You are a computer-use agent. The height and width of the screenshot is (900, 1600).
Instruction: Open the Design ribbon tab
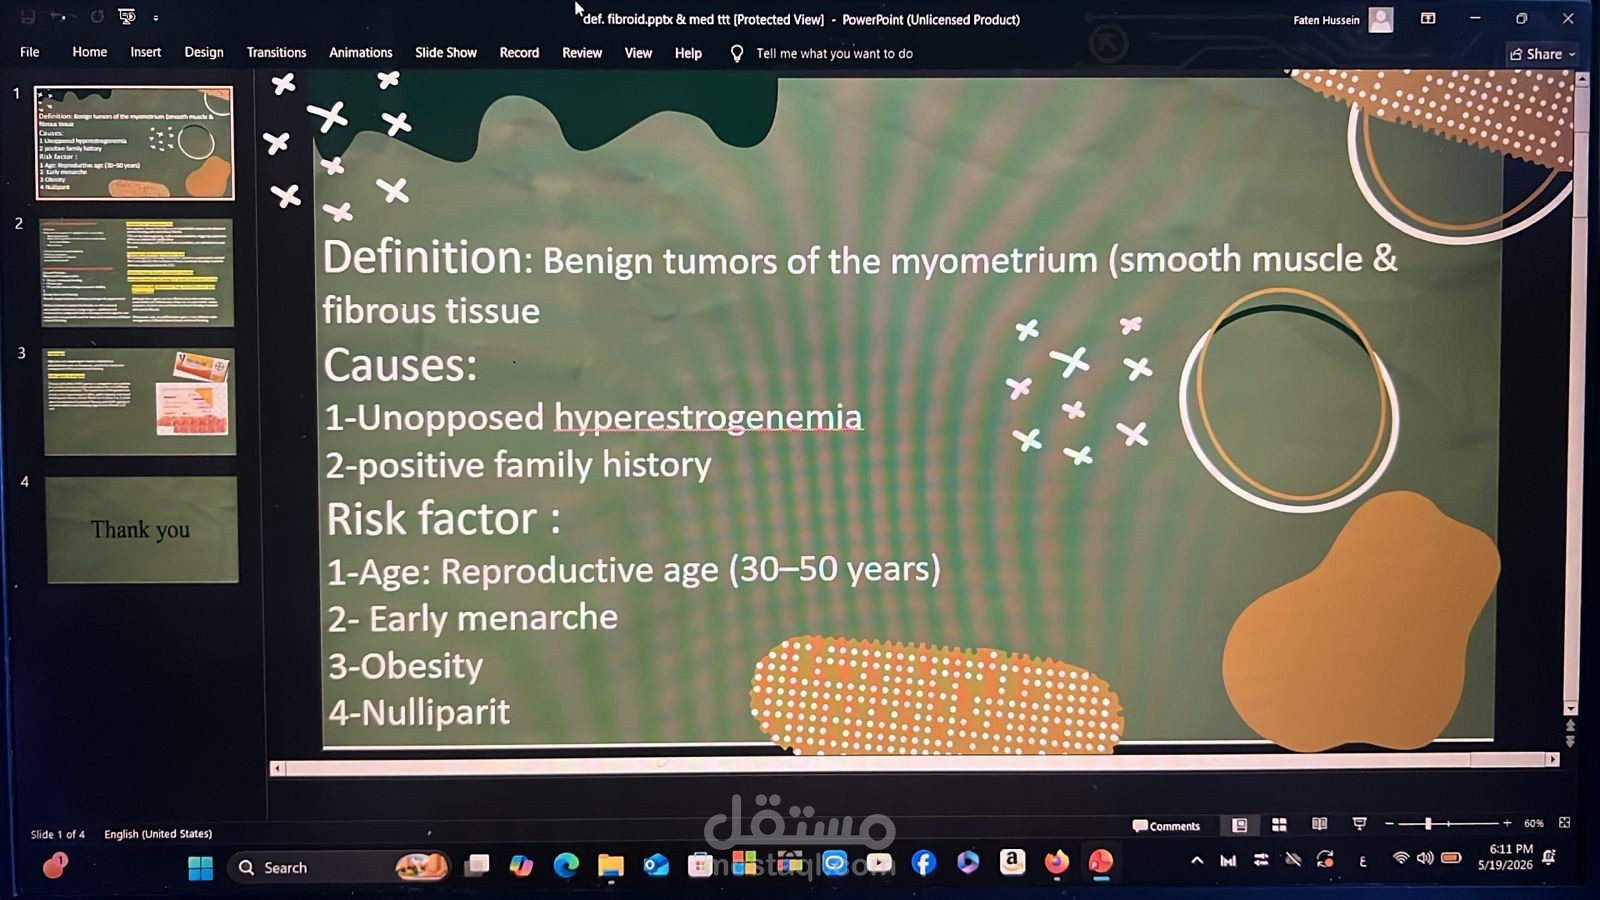204,52
